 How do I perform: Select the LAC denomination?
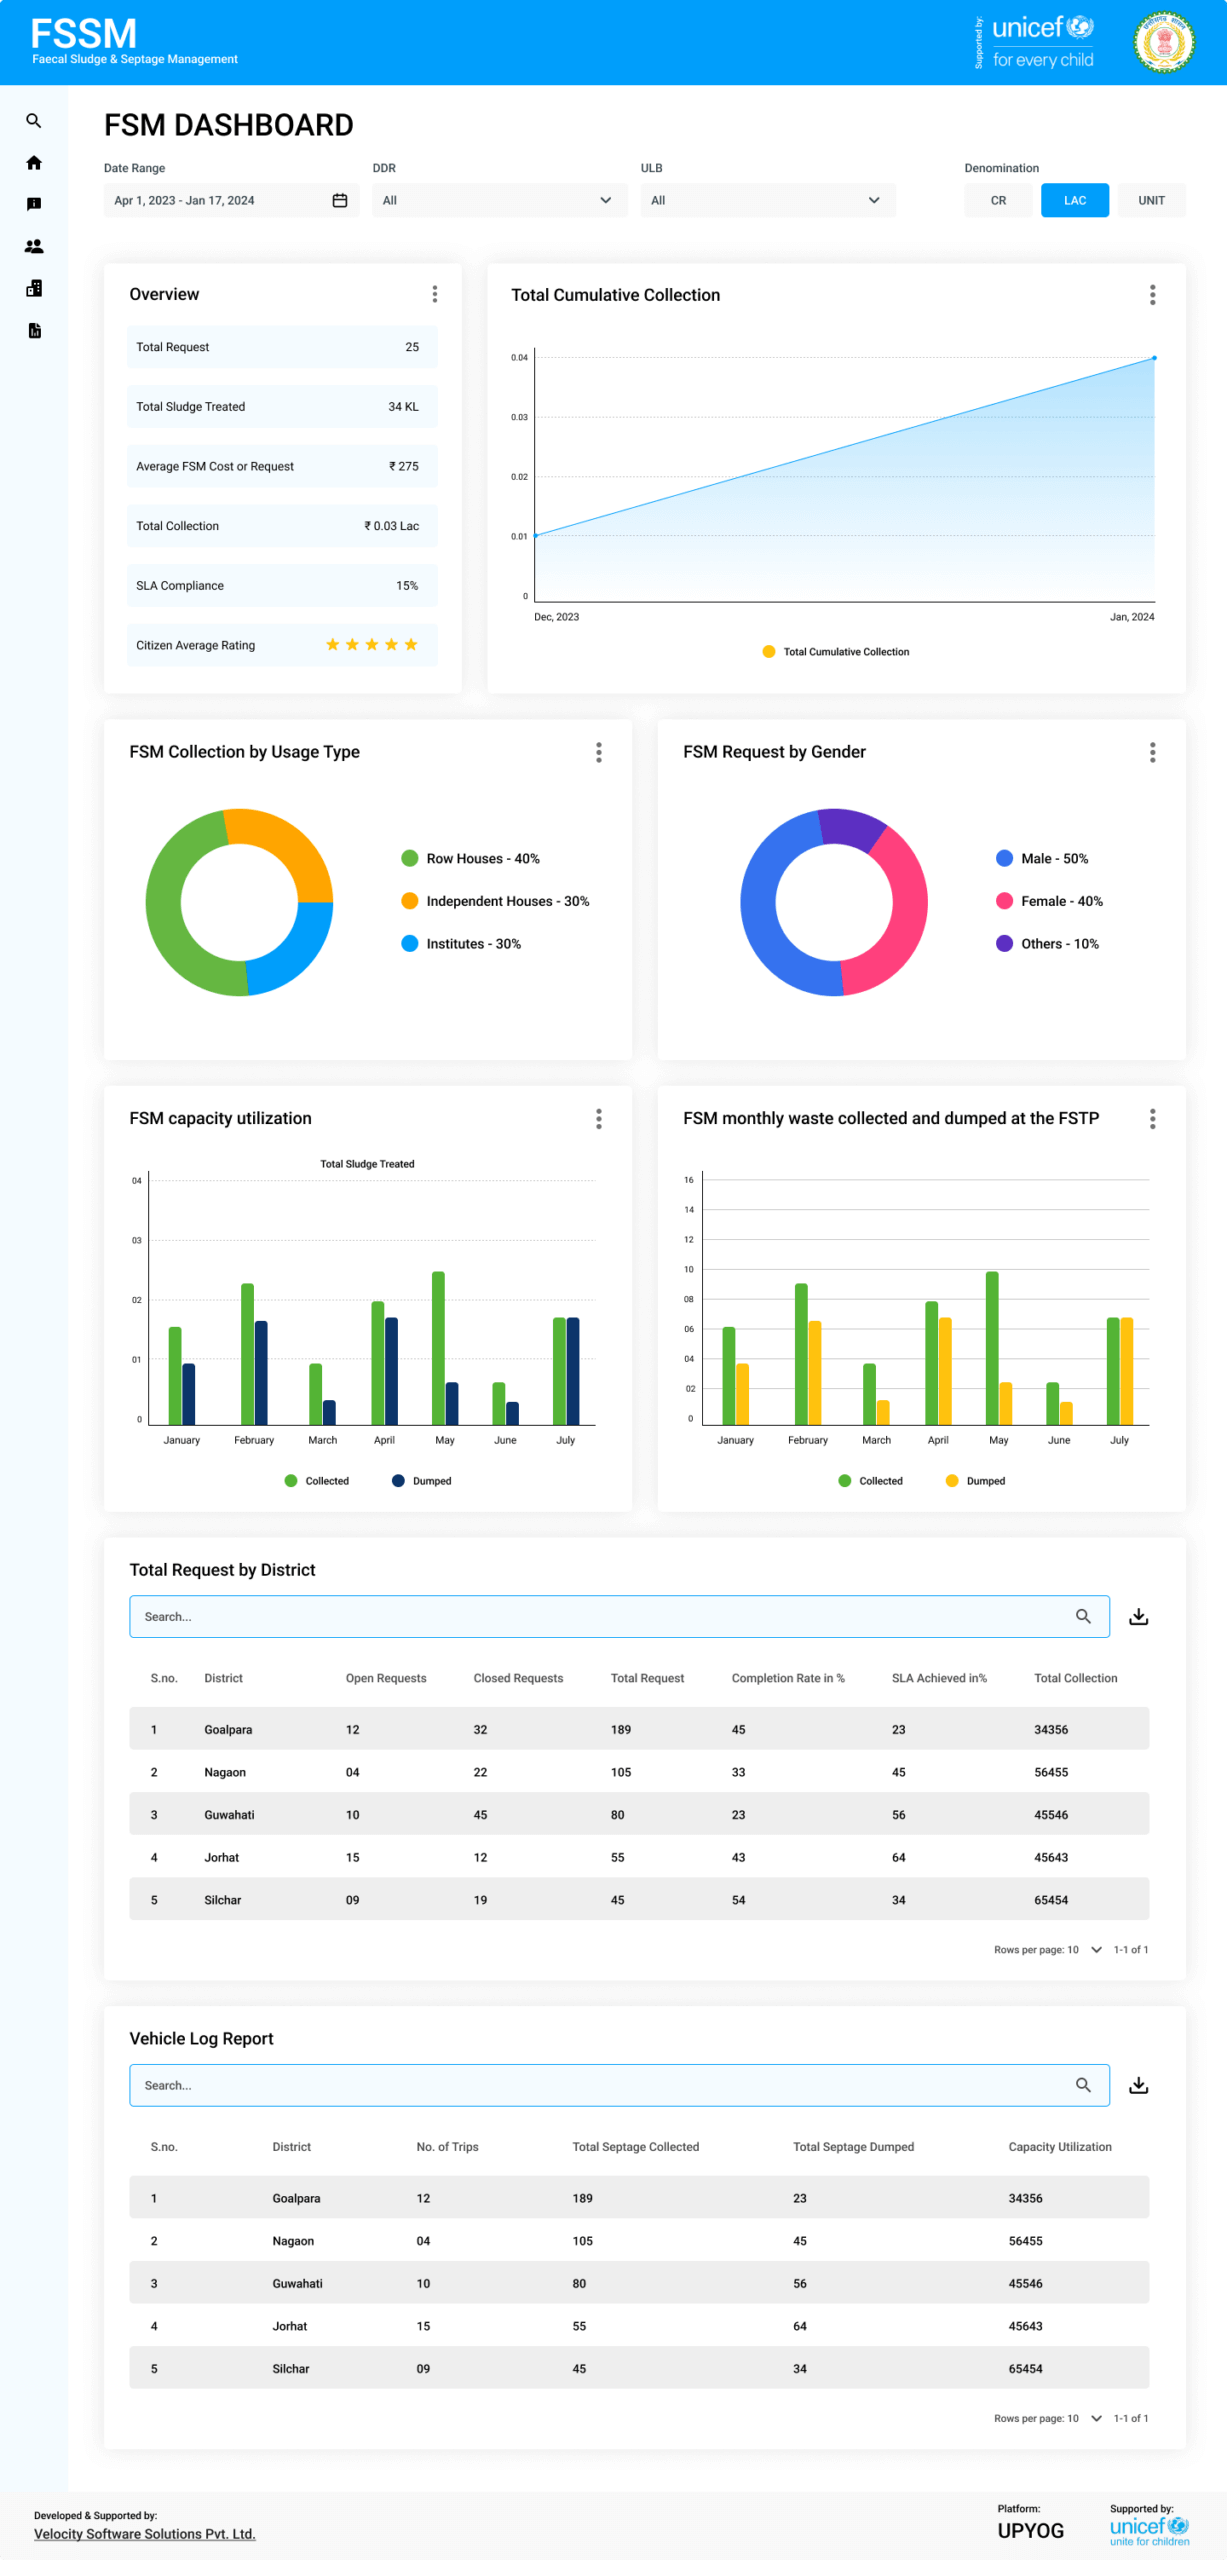[x=1074, y=201]
